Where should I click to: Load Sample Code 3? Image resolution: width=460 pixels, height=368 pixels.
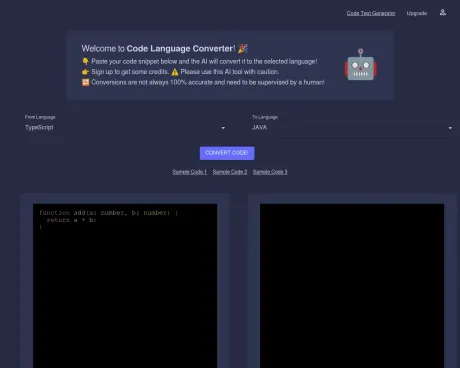point(270,172)
